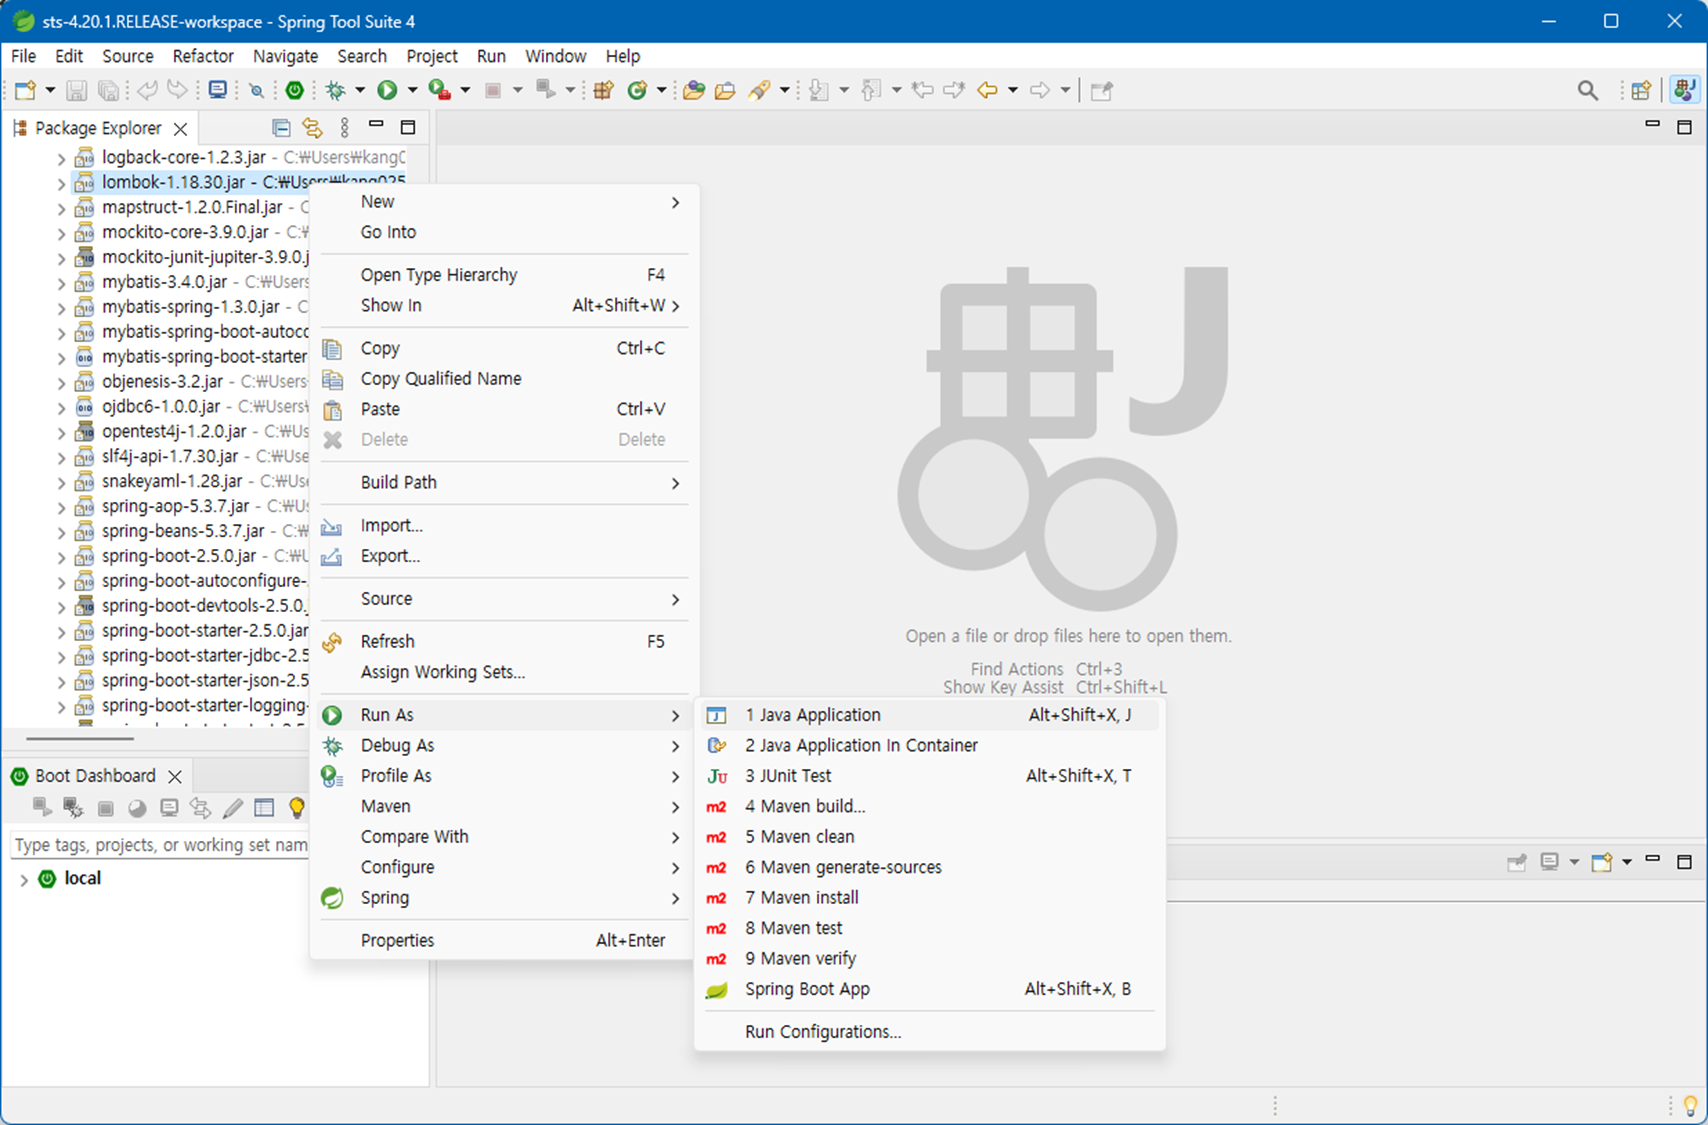
Task: Open the Run toolbar button dropdown arrow
Action: tap(412, 90)
